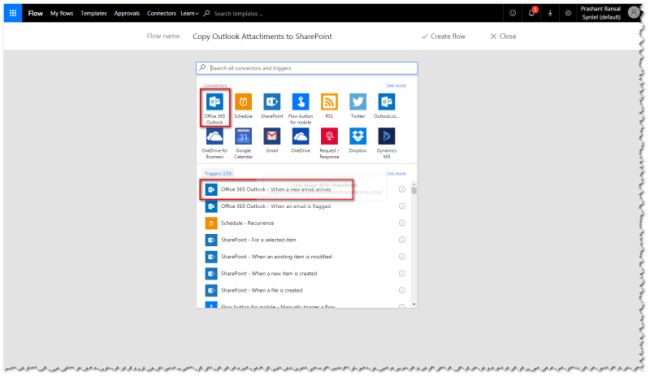Click 'See more' next to Triggers
The image size is (650, 377).
click(x=396, y=173)
